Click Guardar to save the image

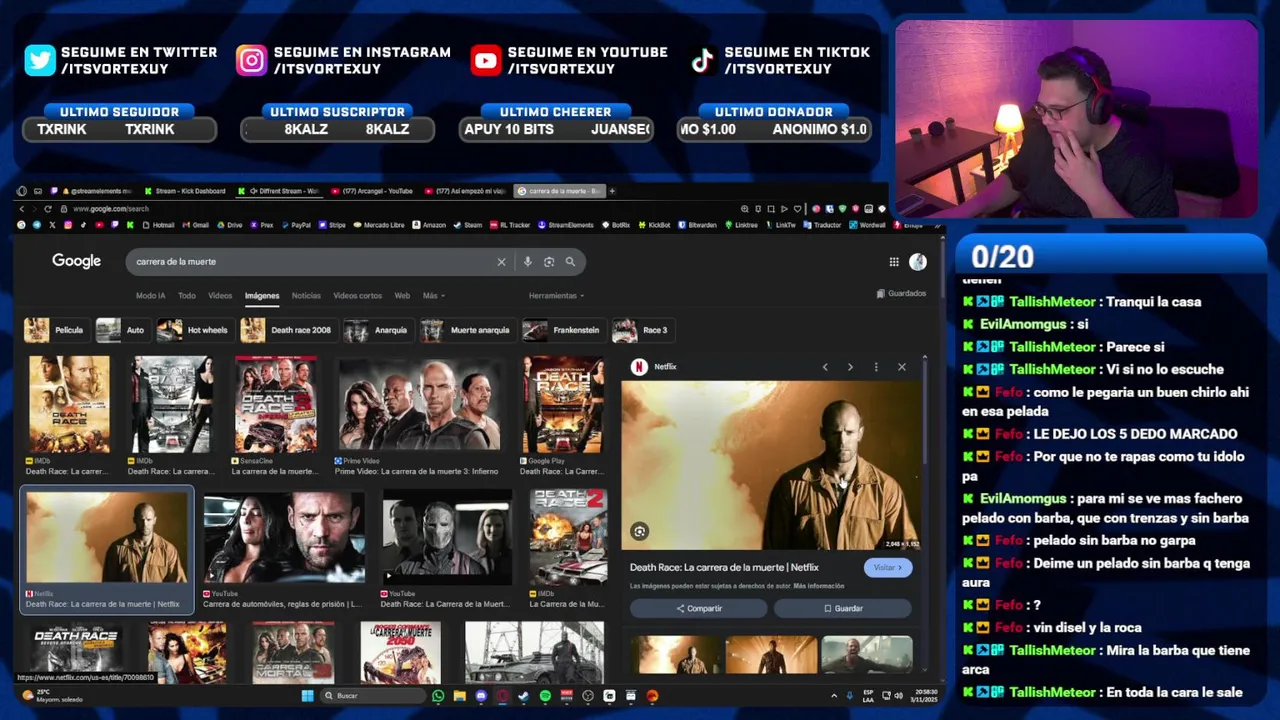coord(842,608)
